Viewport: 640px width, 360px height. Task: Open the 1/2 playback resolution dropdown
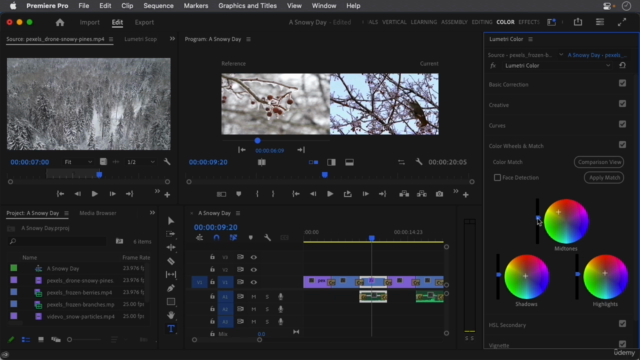point(140,162)
